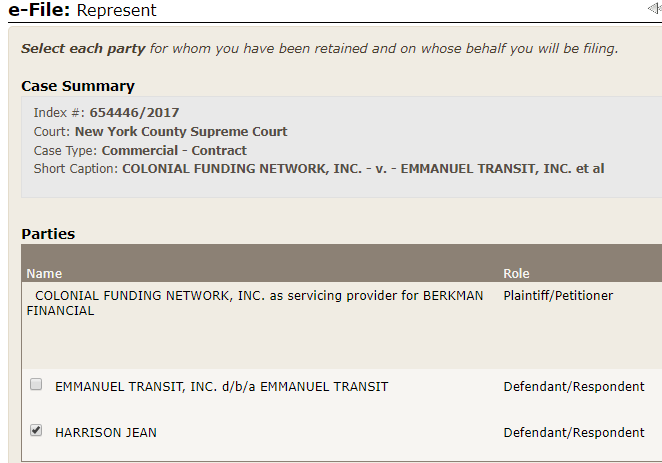Click the 'Index #:' field label
The image size is (662, 463).
(59, 113)
